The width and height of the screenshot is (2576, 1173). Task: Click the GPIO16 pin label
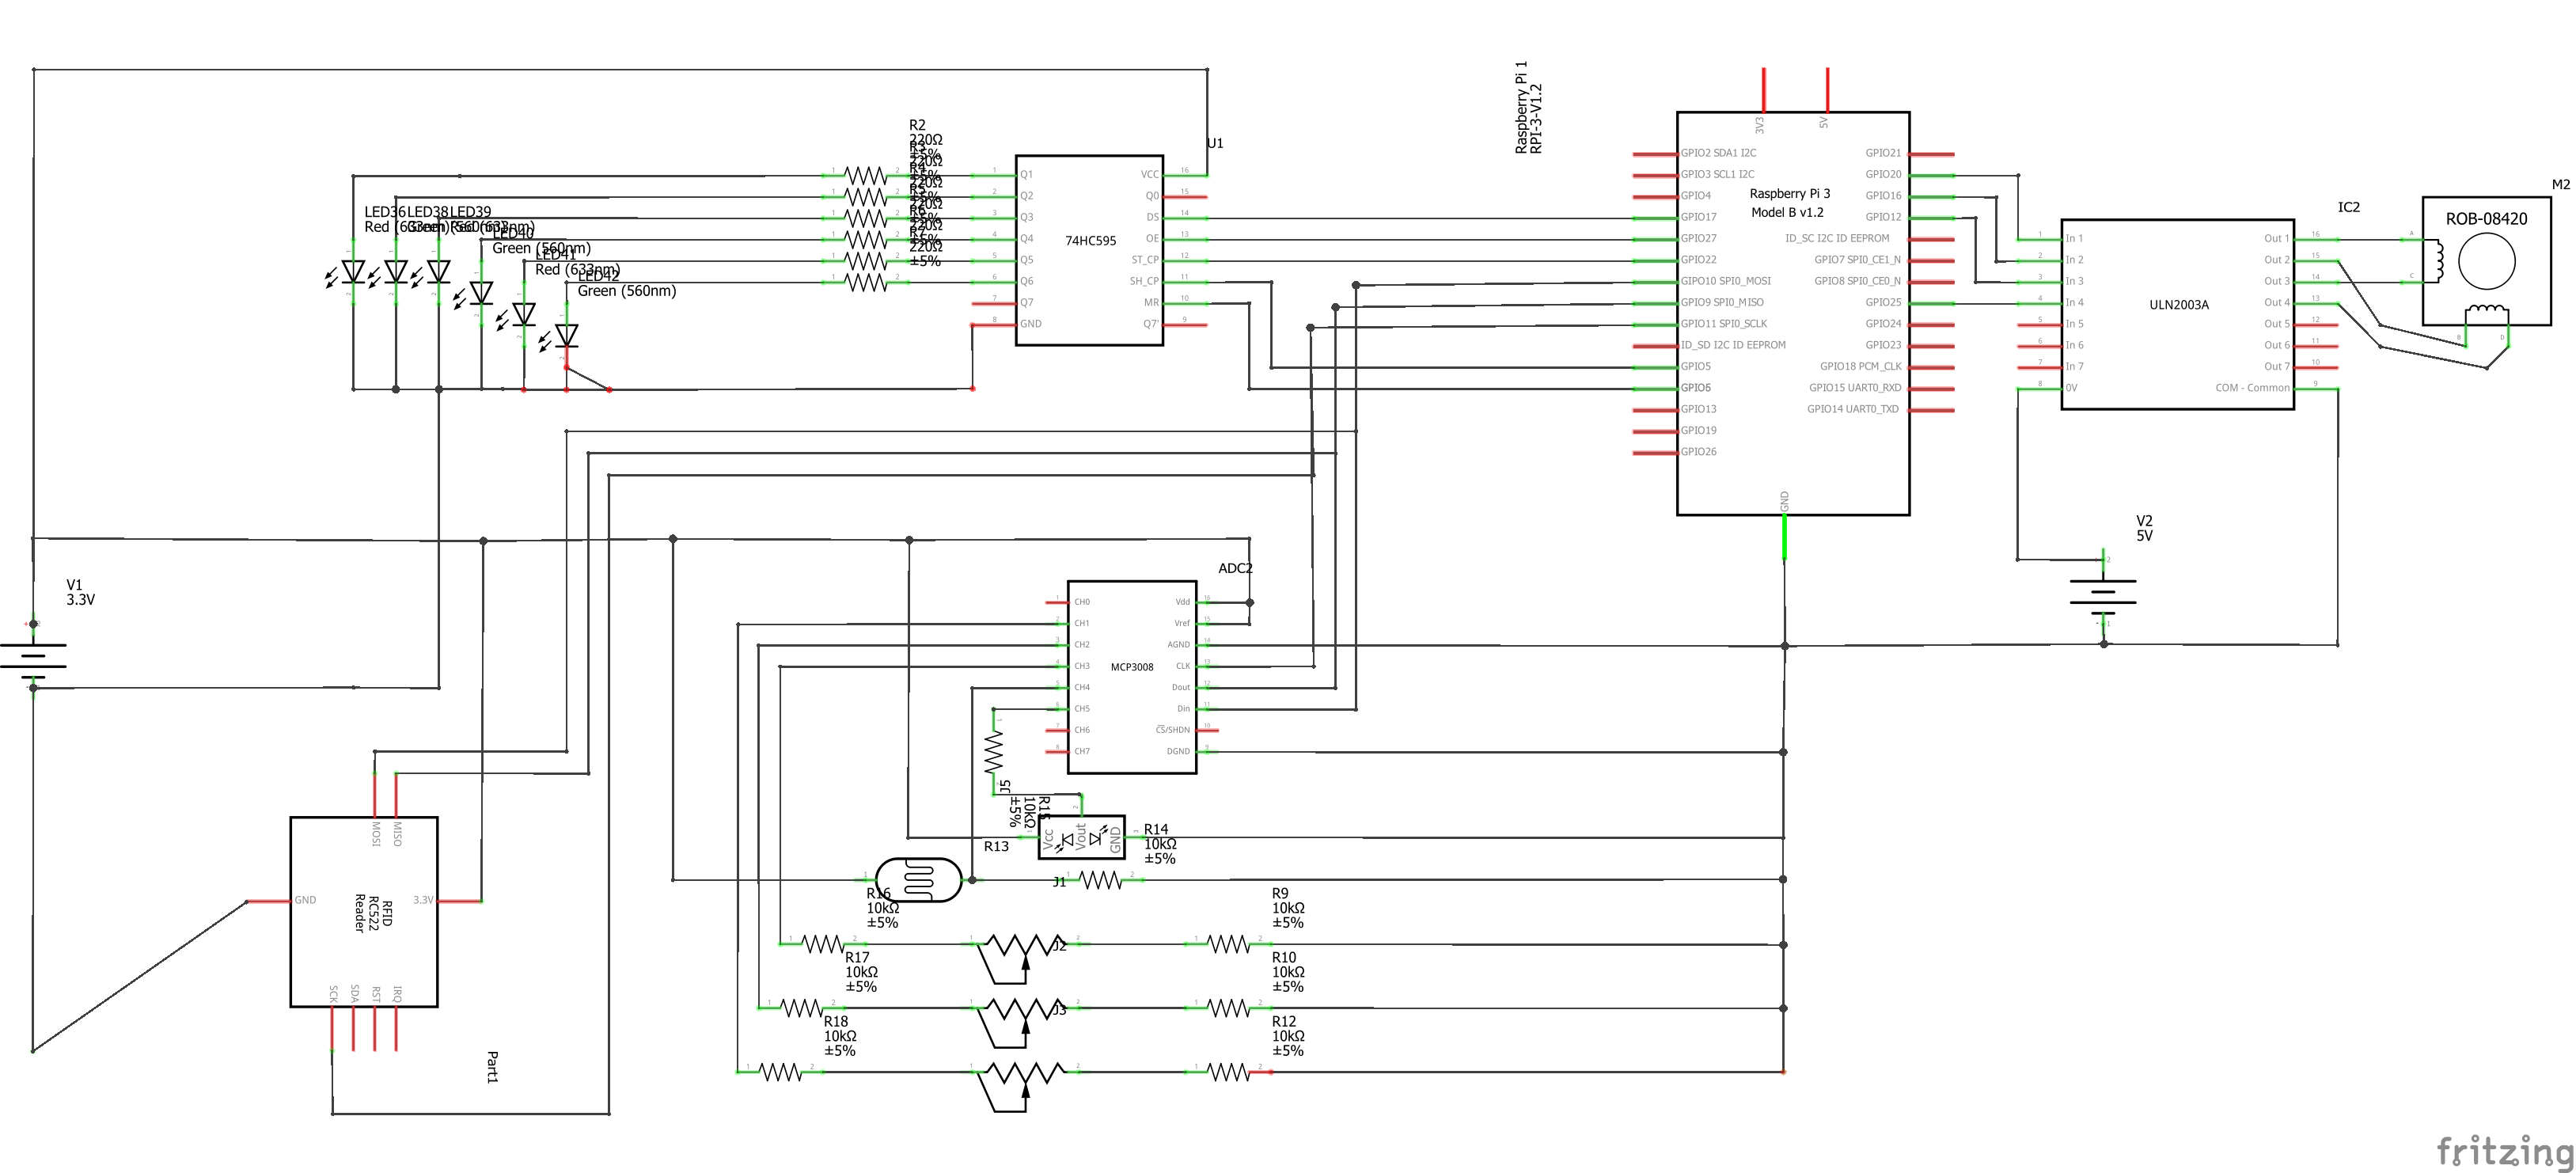point(1883,196)
